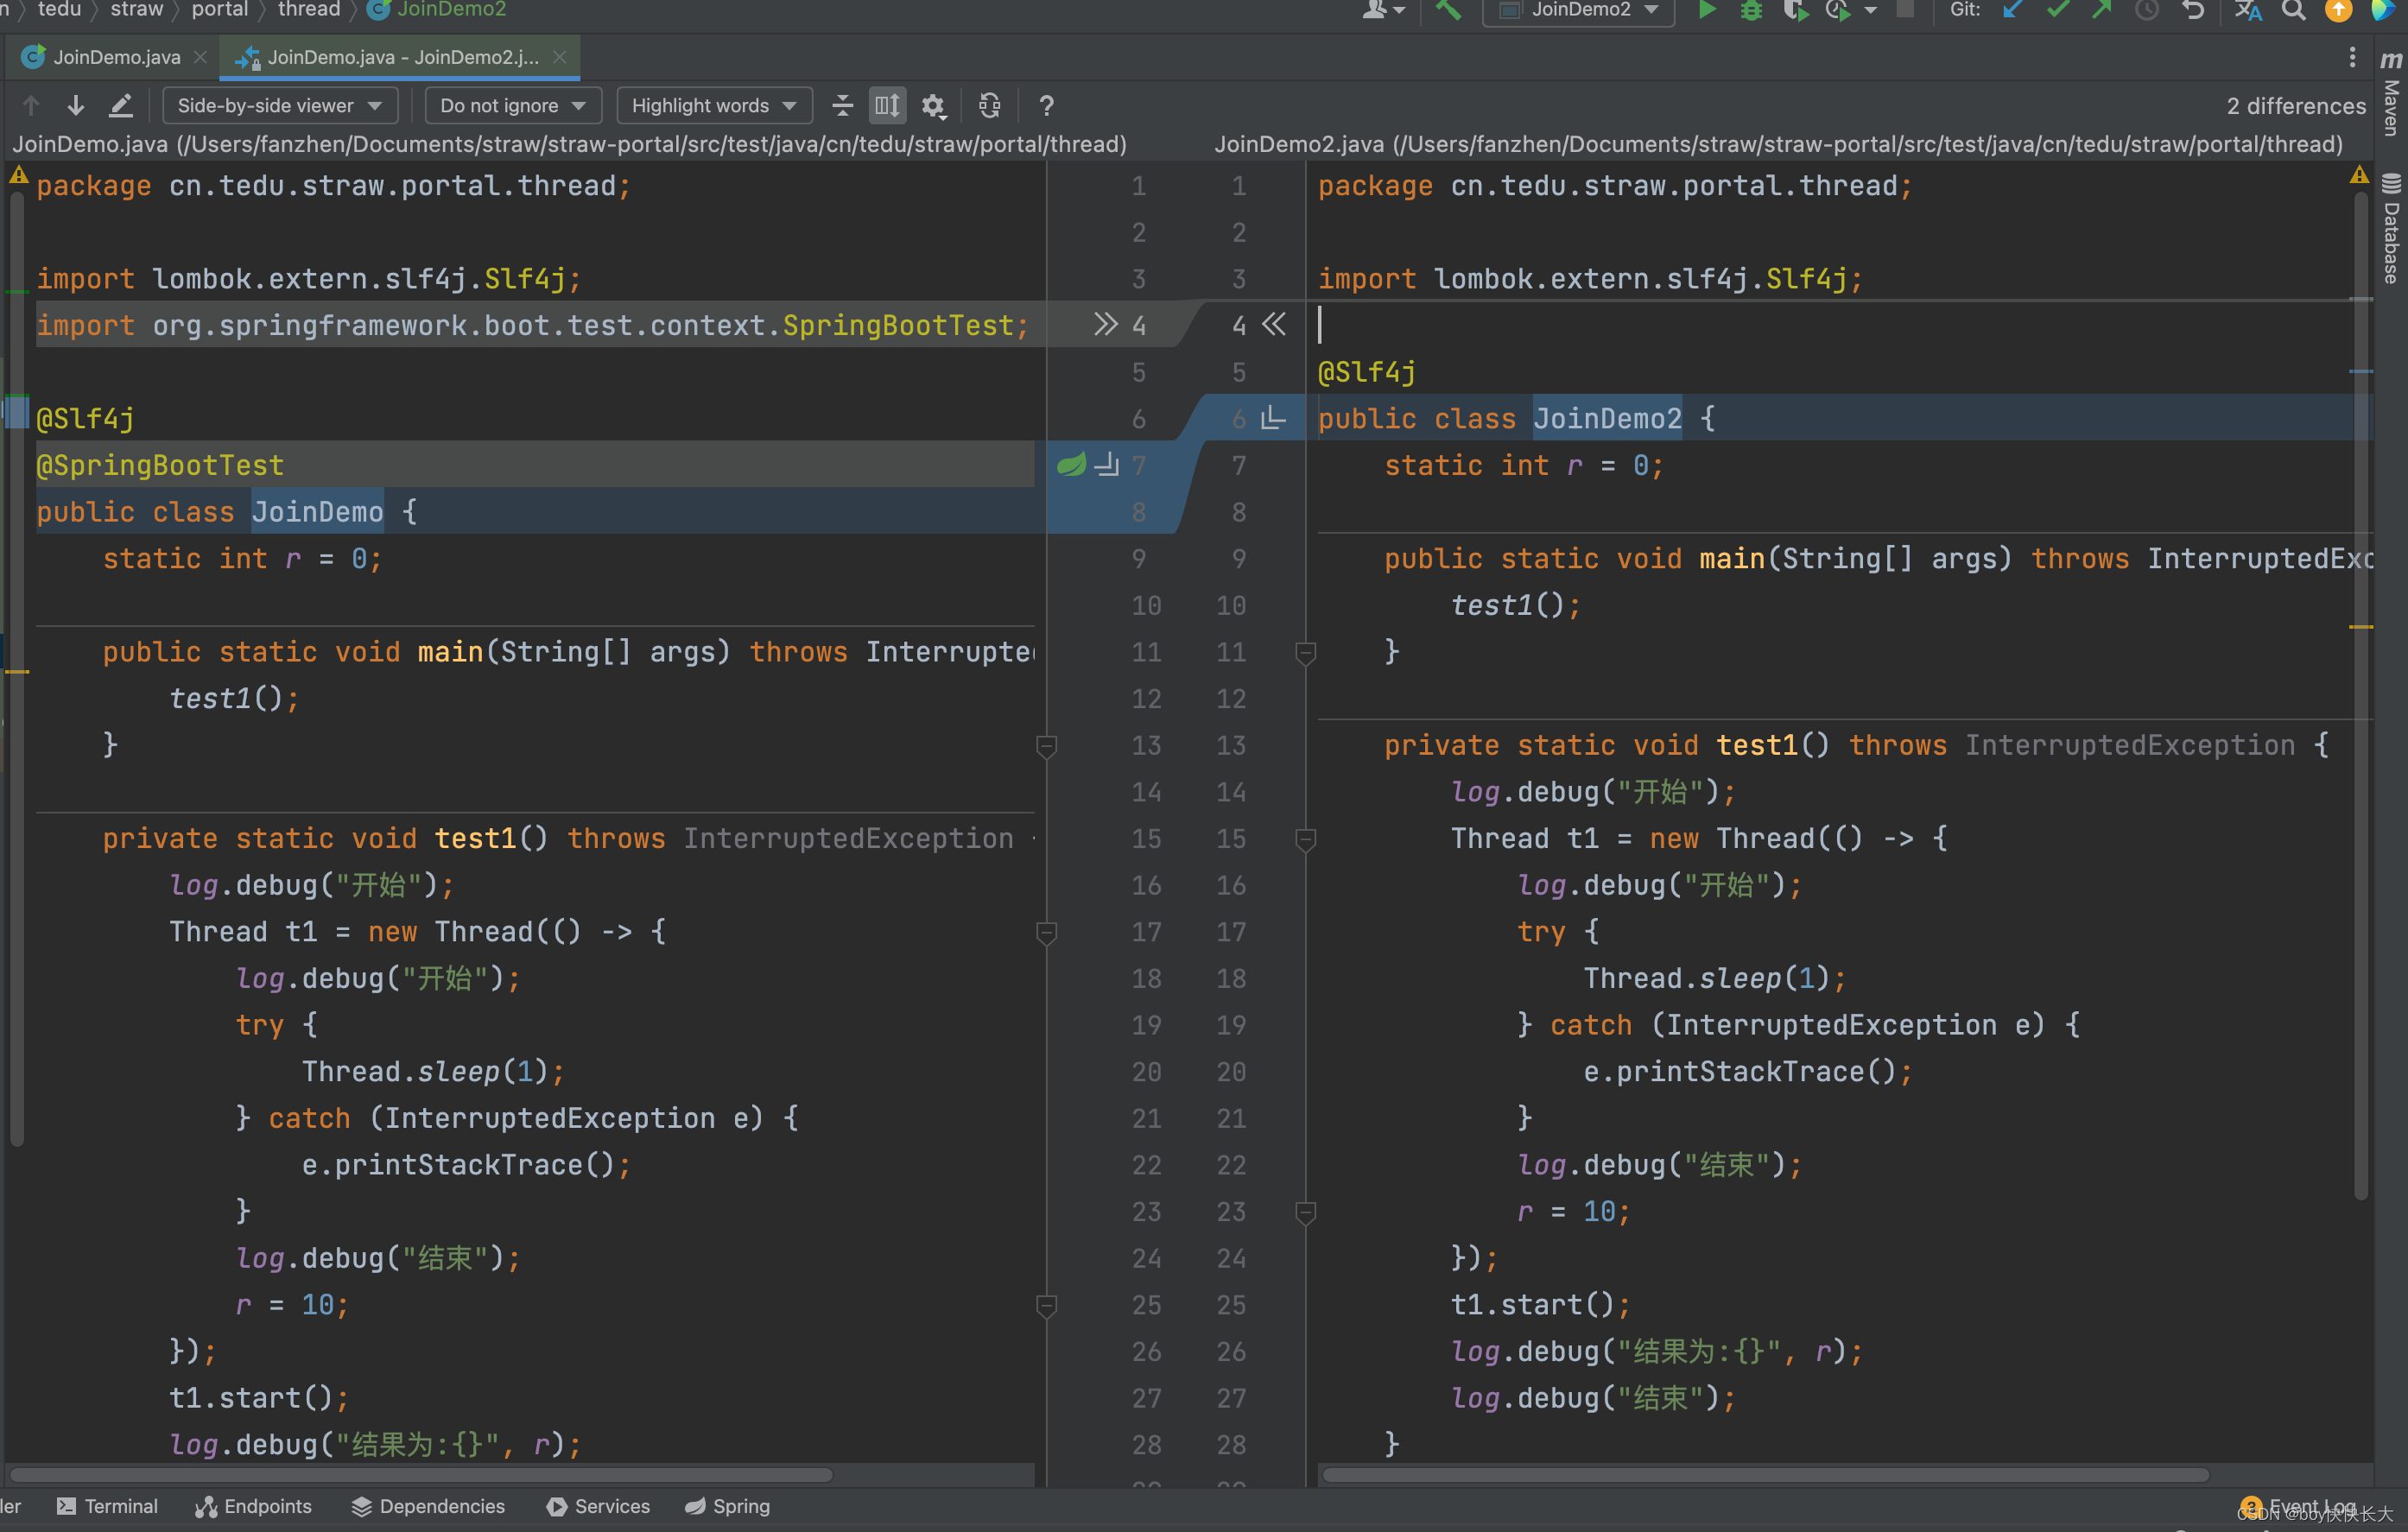Apply left-side change at line 7

click(1107, 465)
